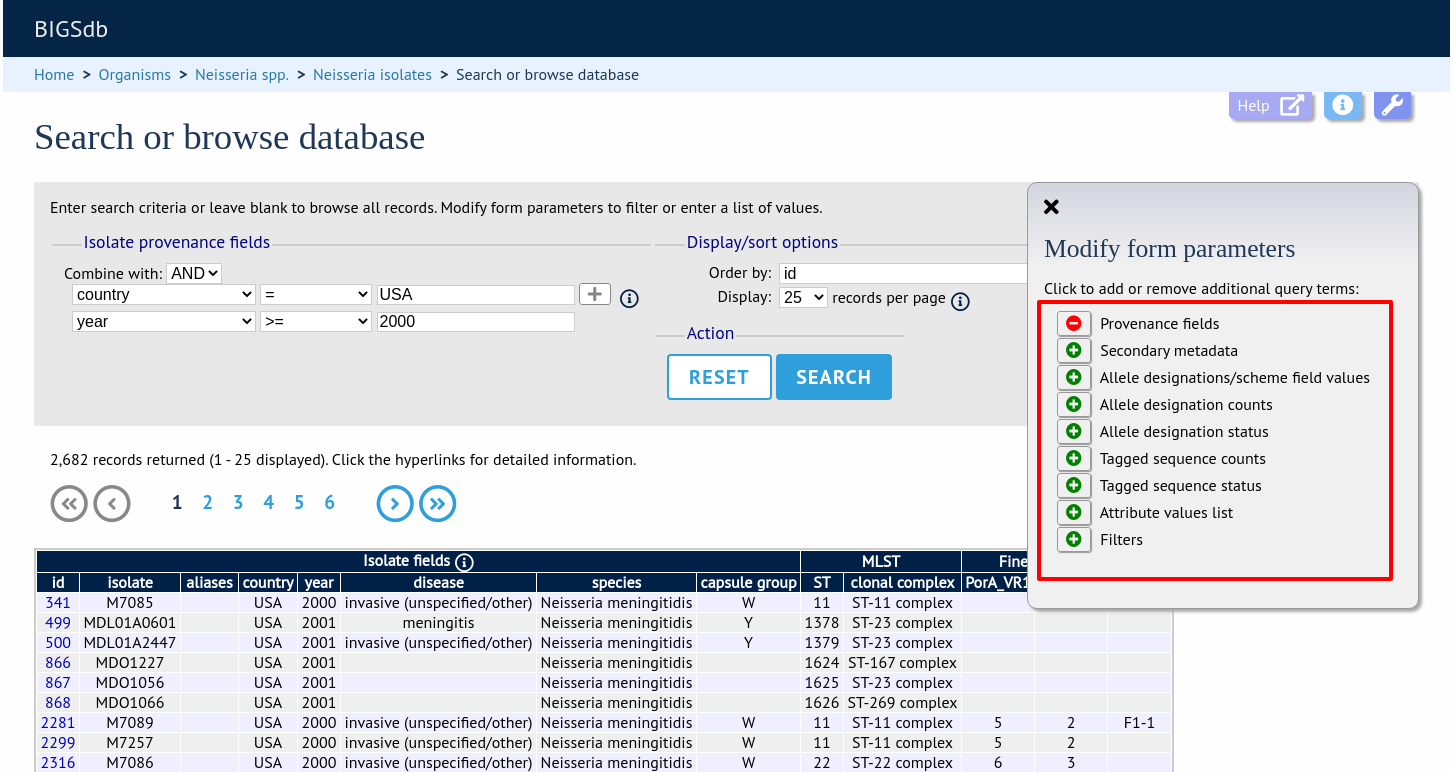Click the 2000 year value field

[x=476, y=321]
